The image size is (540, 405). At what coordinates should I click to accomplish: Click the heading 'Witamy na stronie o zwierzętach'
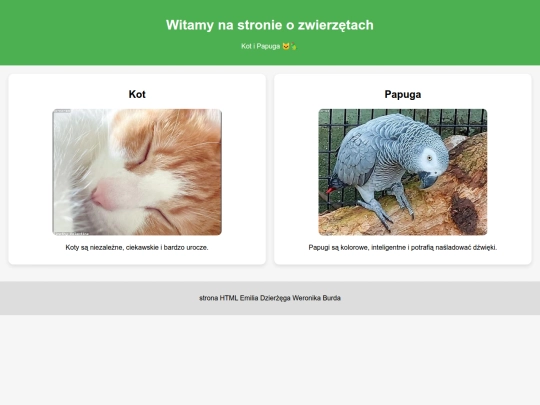[x=270, y=25]
